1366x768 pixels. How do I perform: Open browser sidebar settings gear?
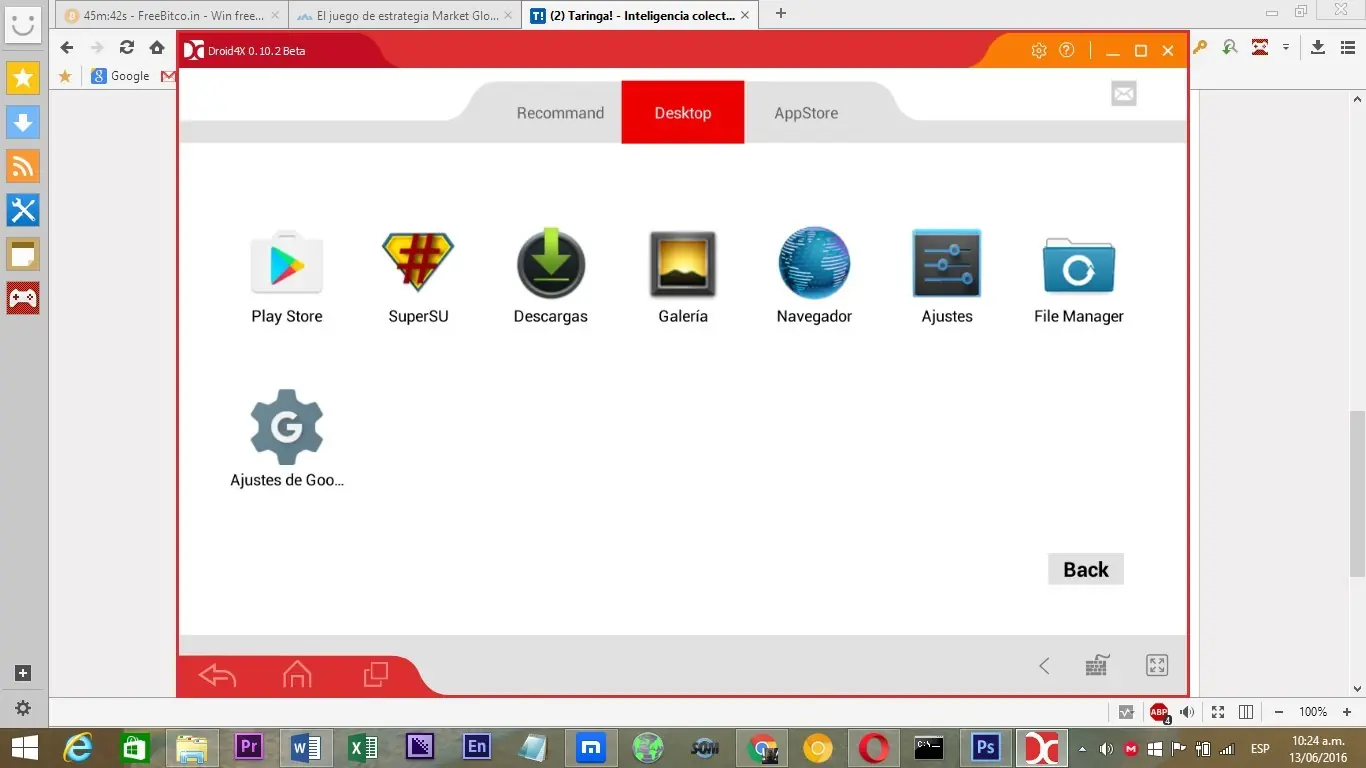point(23,708)
